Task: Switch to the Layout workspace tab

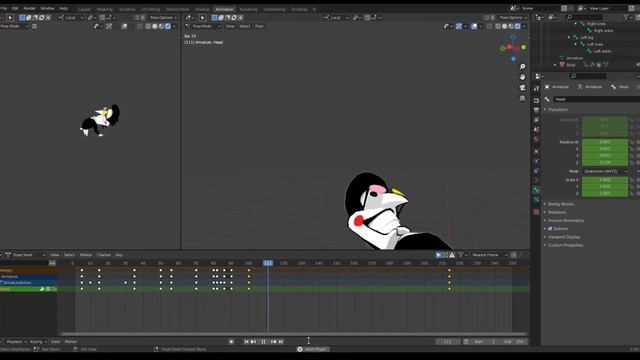Action: pyautogui.click(x=84, y=9)
